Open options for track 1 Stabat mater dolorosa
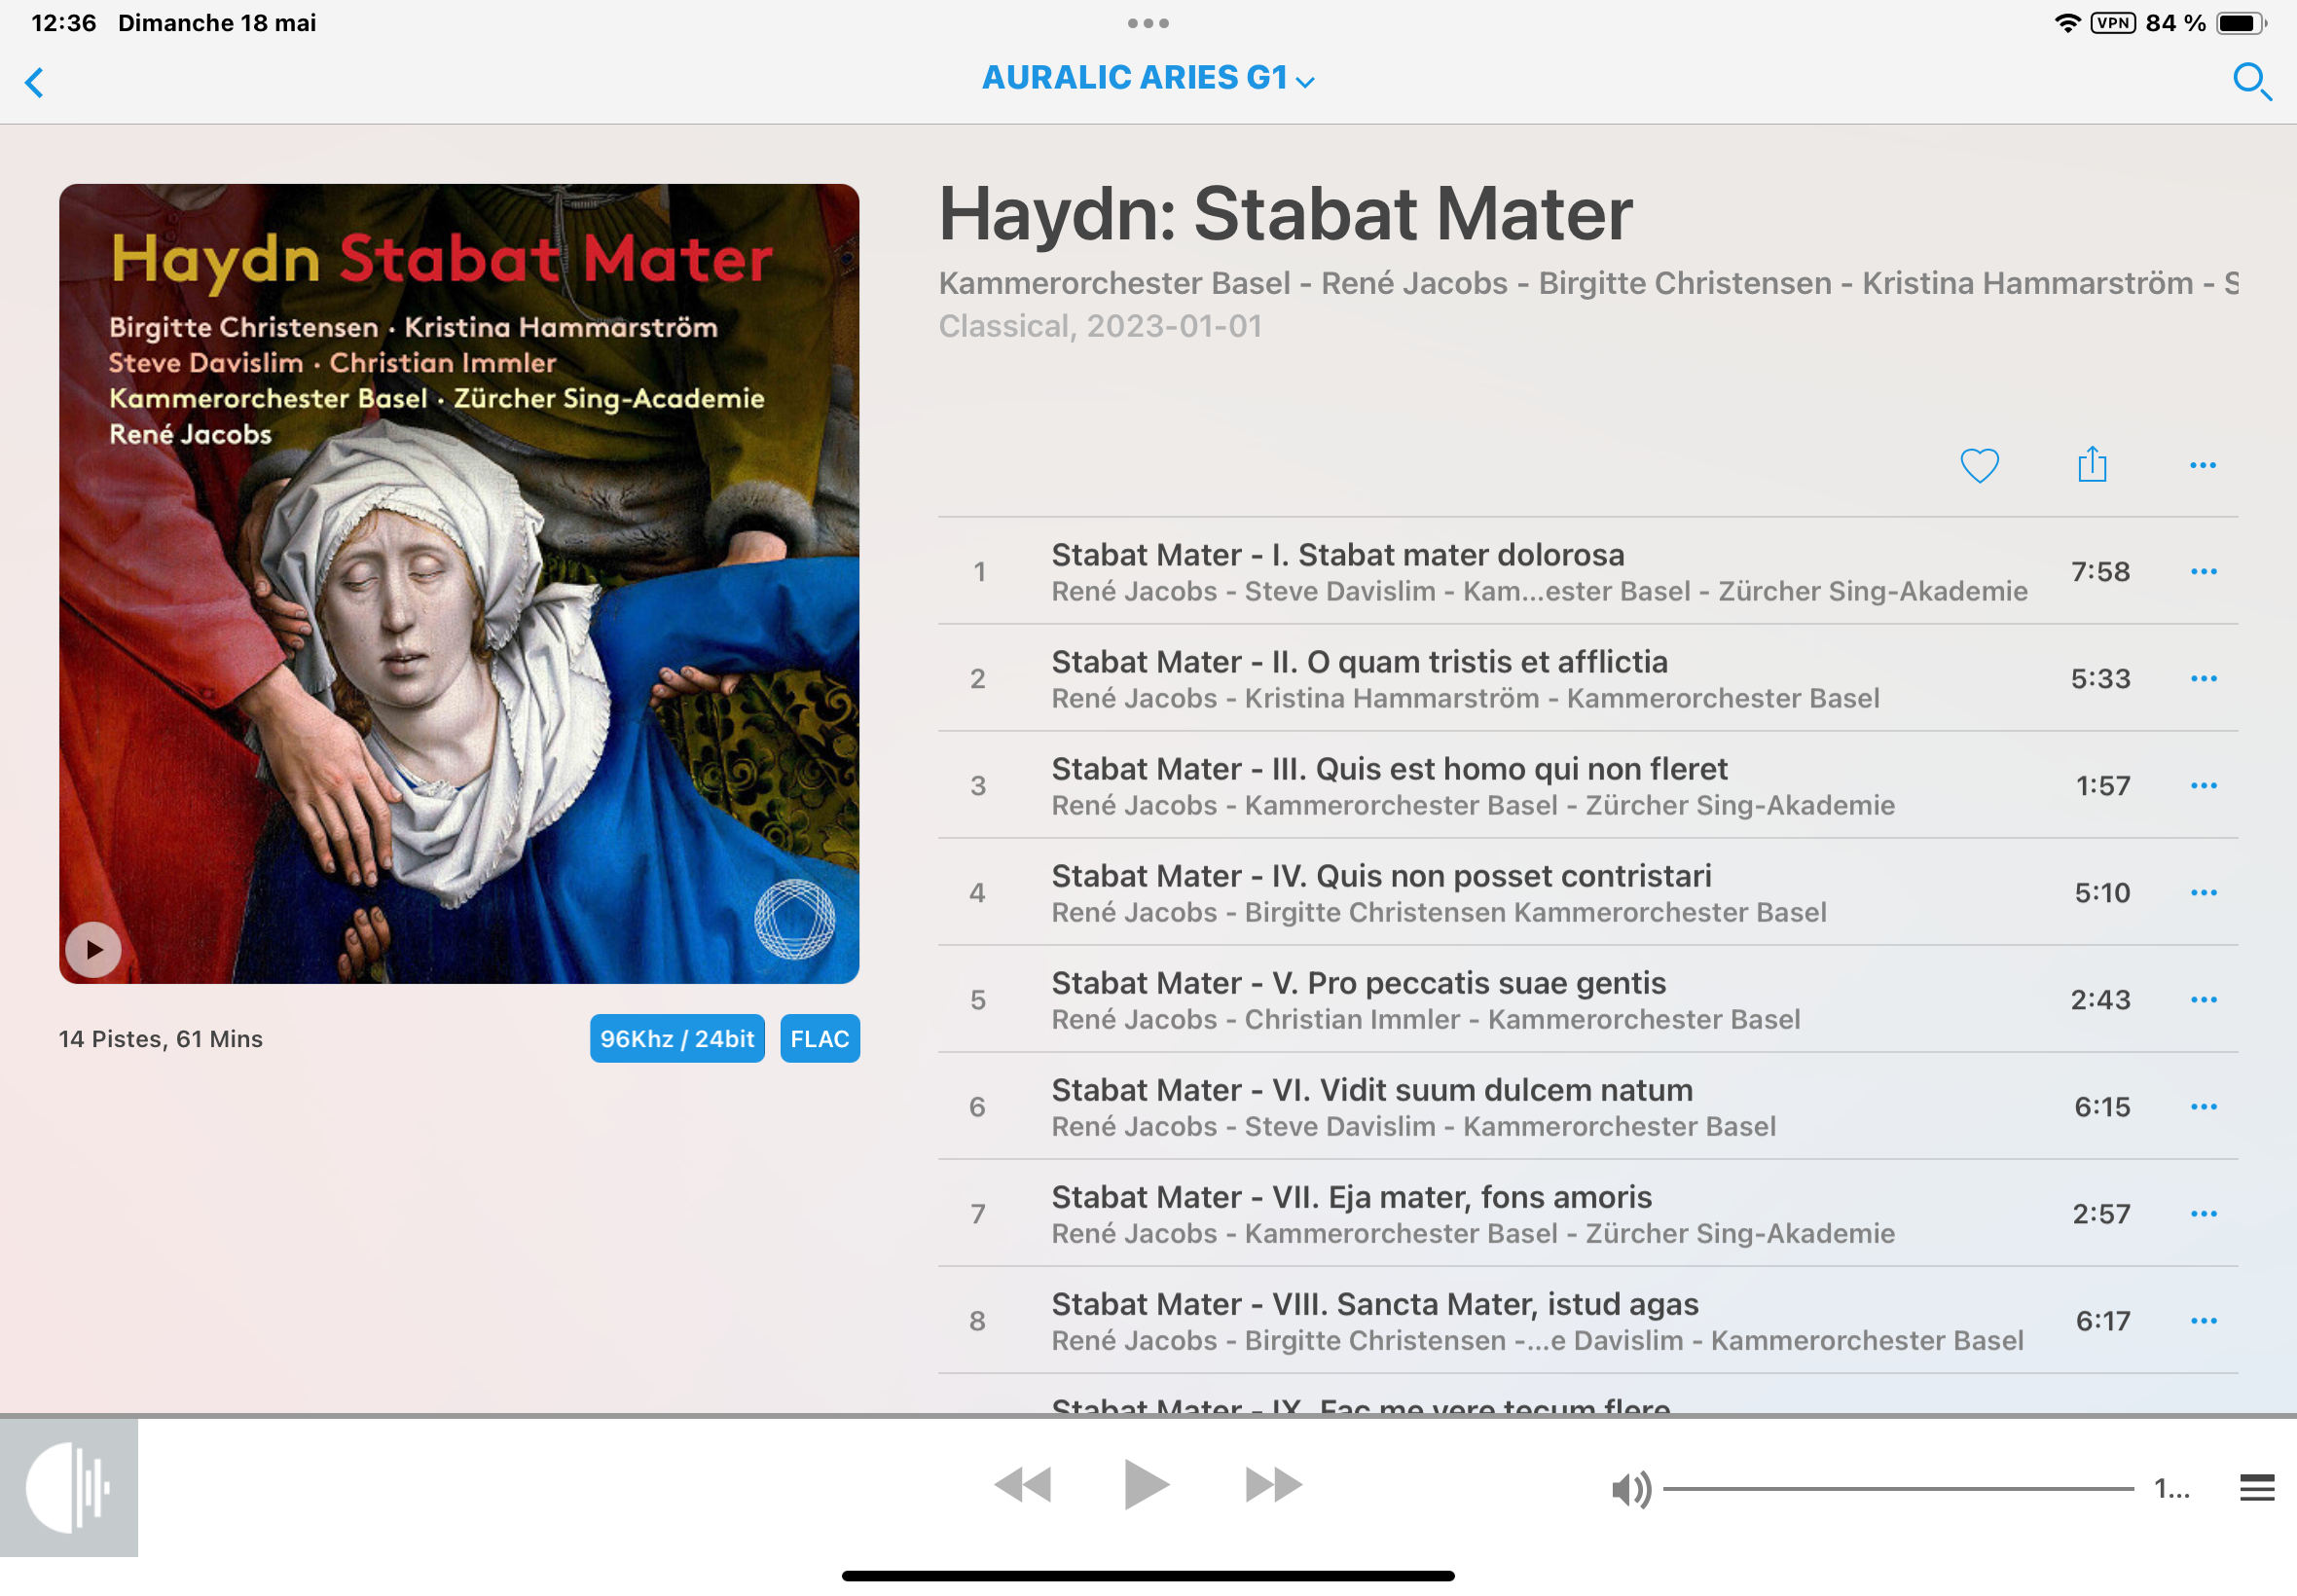2297x1596 pixels. pos(2203,571)
